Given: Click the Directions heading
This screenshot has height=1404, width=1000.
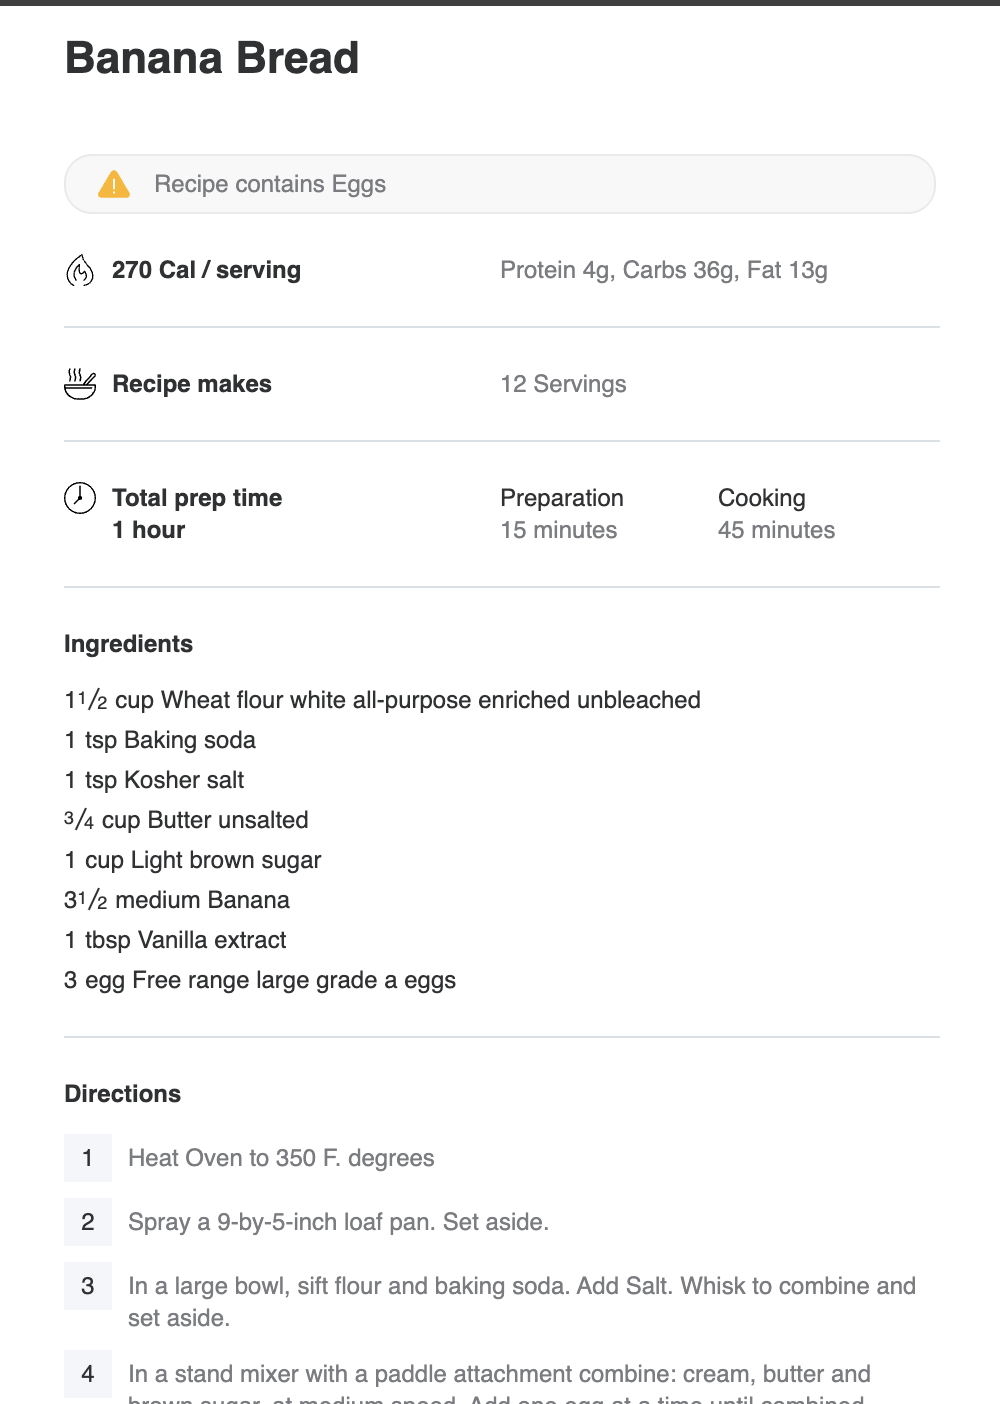Looking at the screenshot, I should pyautogui.click(x=123, y=1094).
